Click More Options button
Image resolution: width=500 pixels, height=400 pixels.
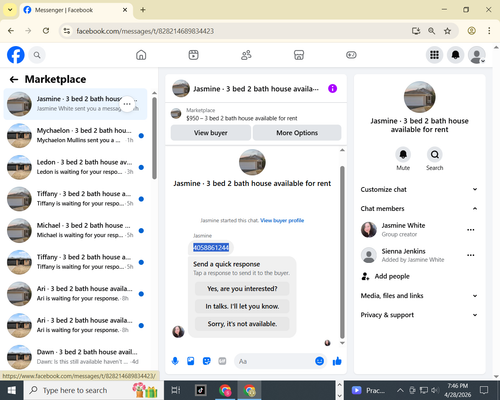point(297,133)
